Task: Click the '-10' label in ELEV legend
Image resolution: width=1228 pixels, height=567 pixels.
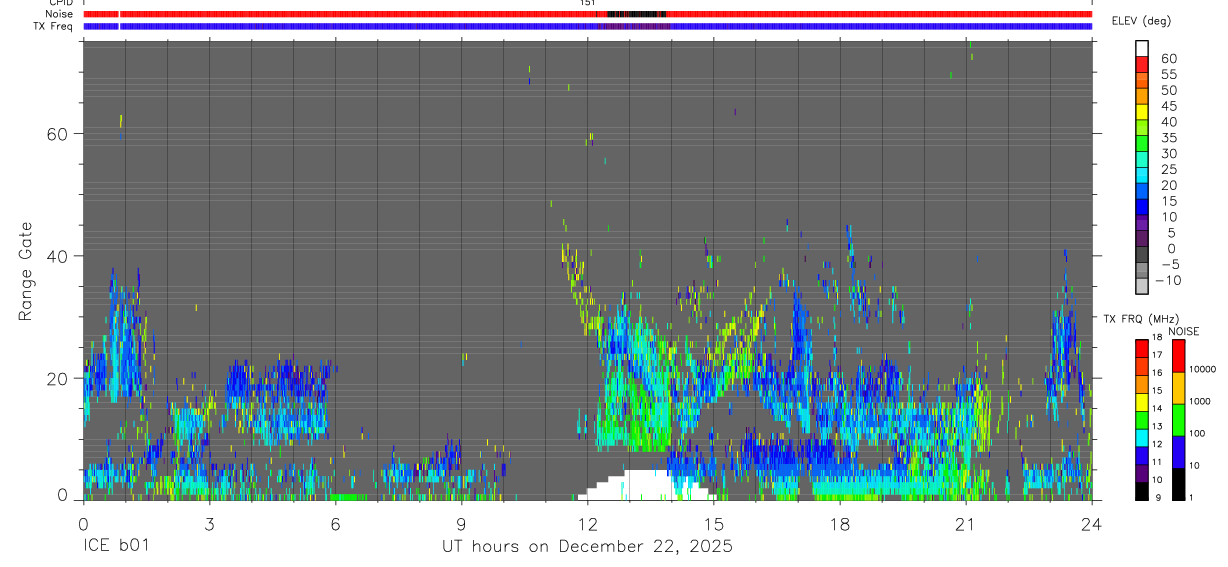Action: (x=1167, y=280)
